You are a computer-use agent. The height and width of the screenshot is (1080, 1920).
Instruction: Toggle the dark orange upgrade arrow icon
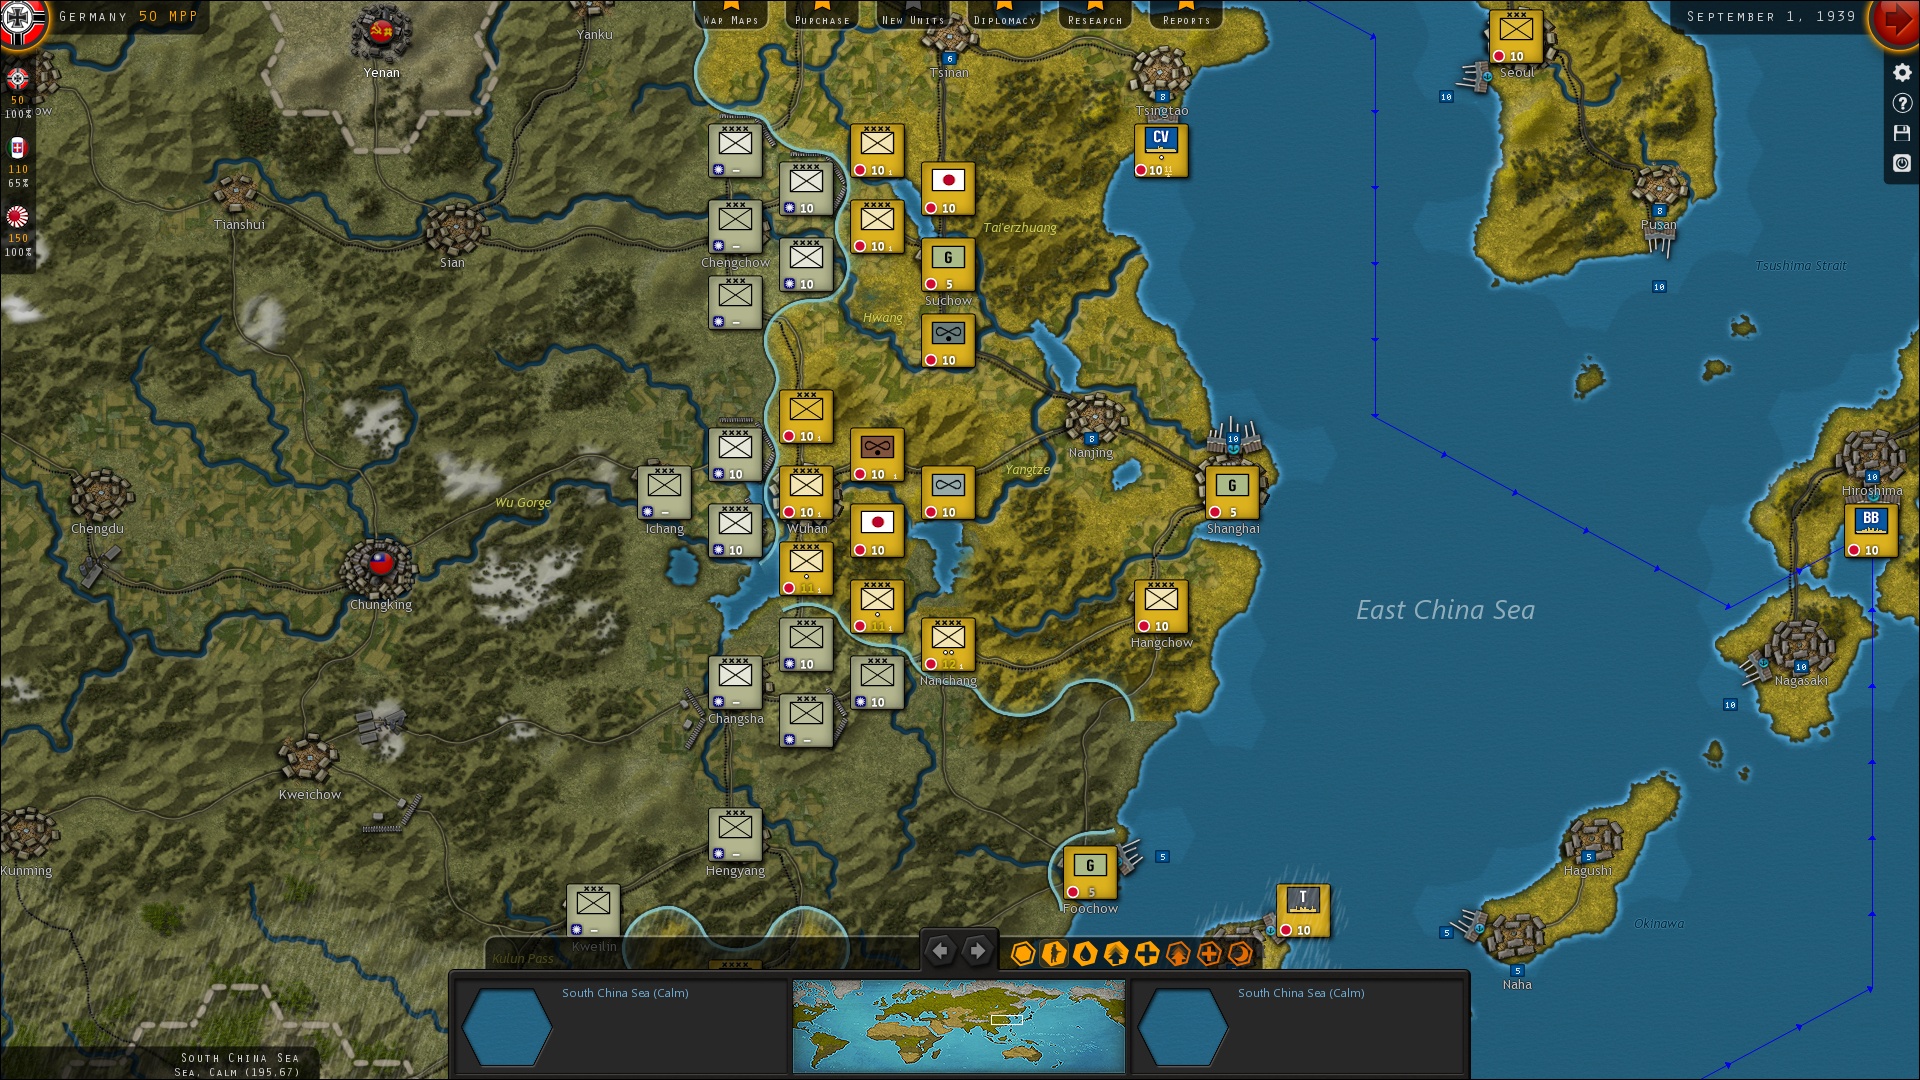click(x=1178, y=954)
